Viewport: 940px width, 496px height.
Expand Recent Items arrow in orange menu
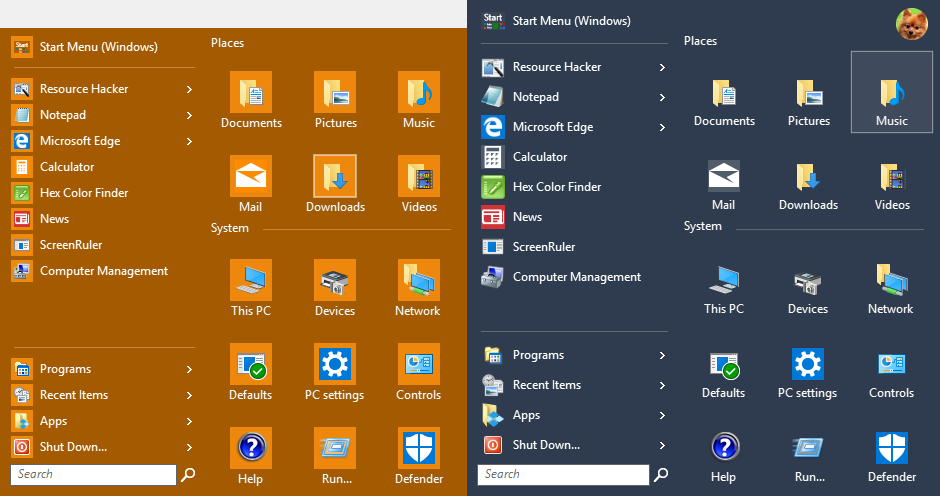(189, 395)
